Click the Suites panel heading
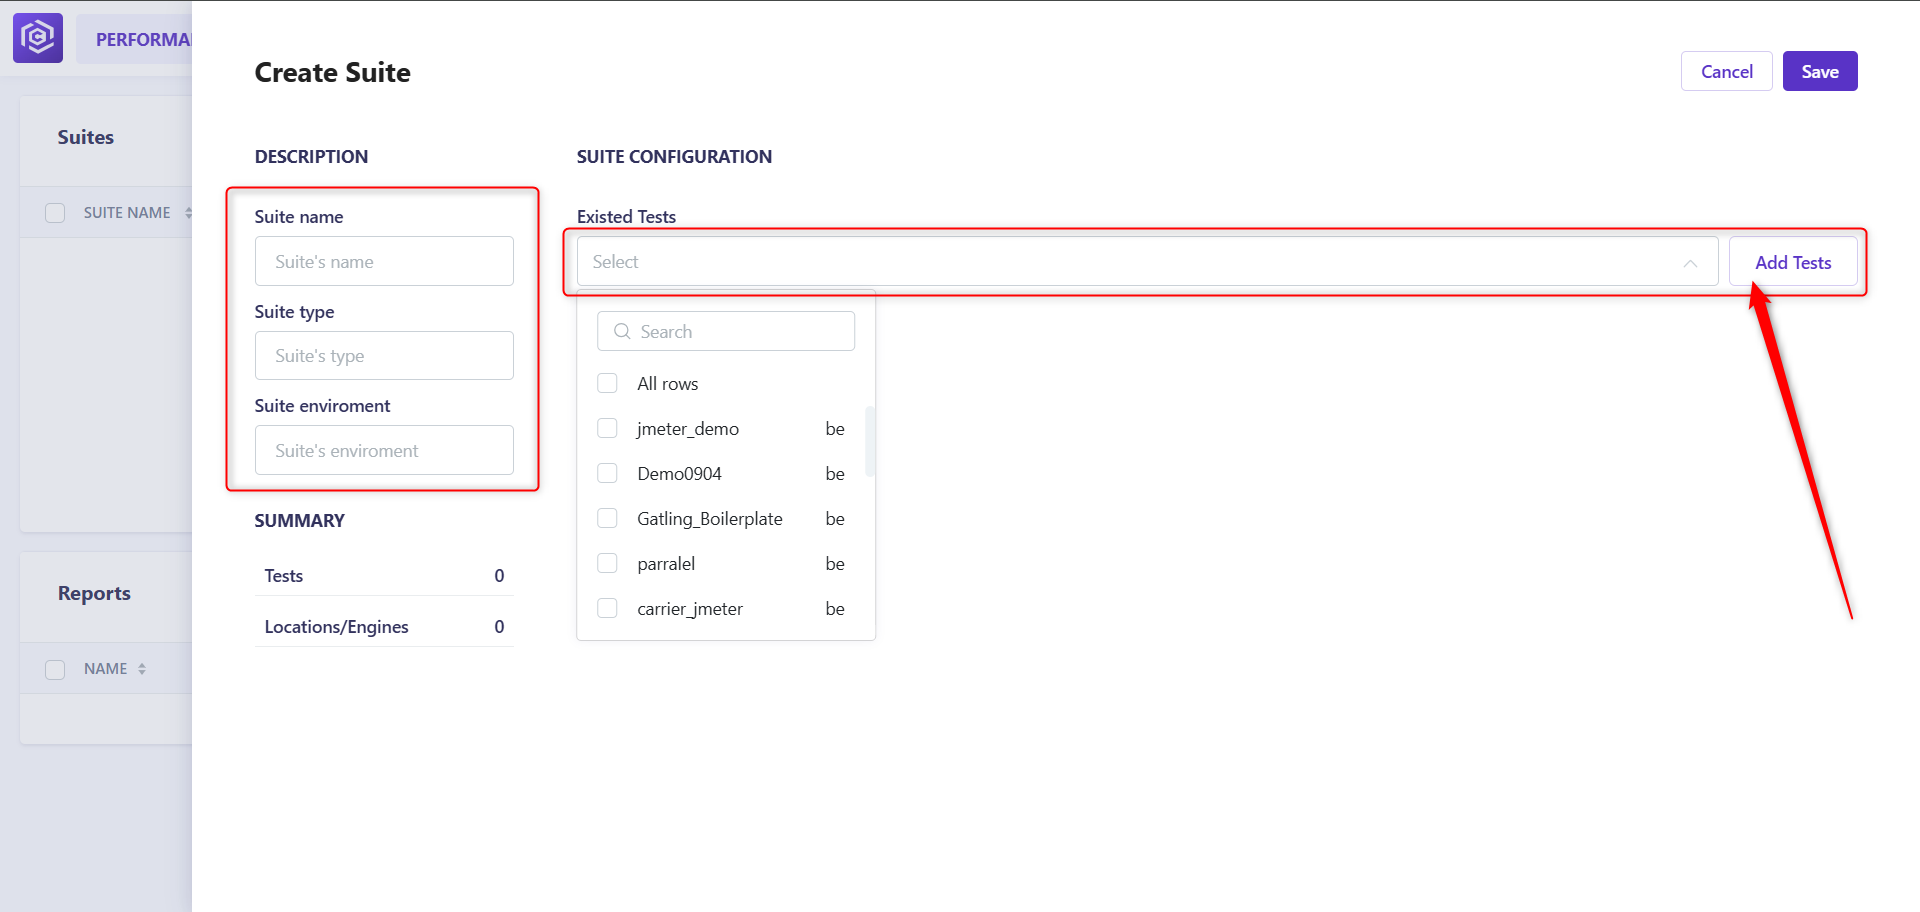The image size is (1920, 912). pyautogui.click(x=85, y=137)
